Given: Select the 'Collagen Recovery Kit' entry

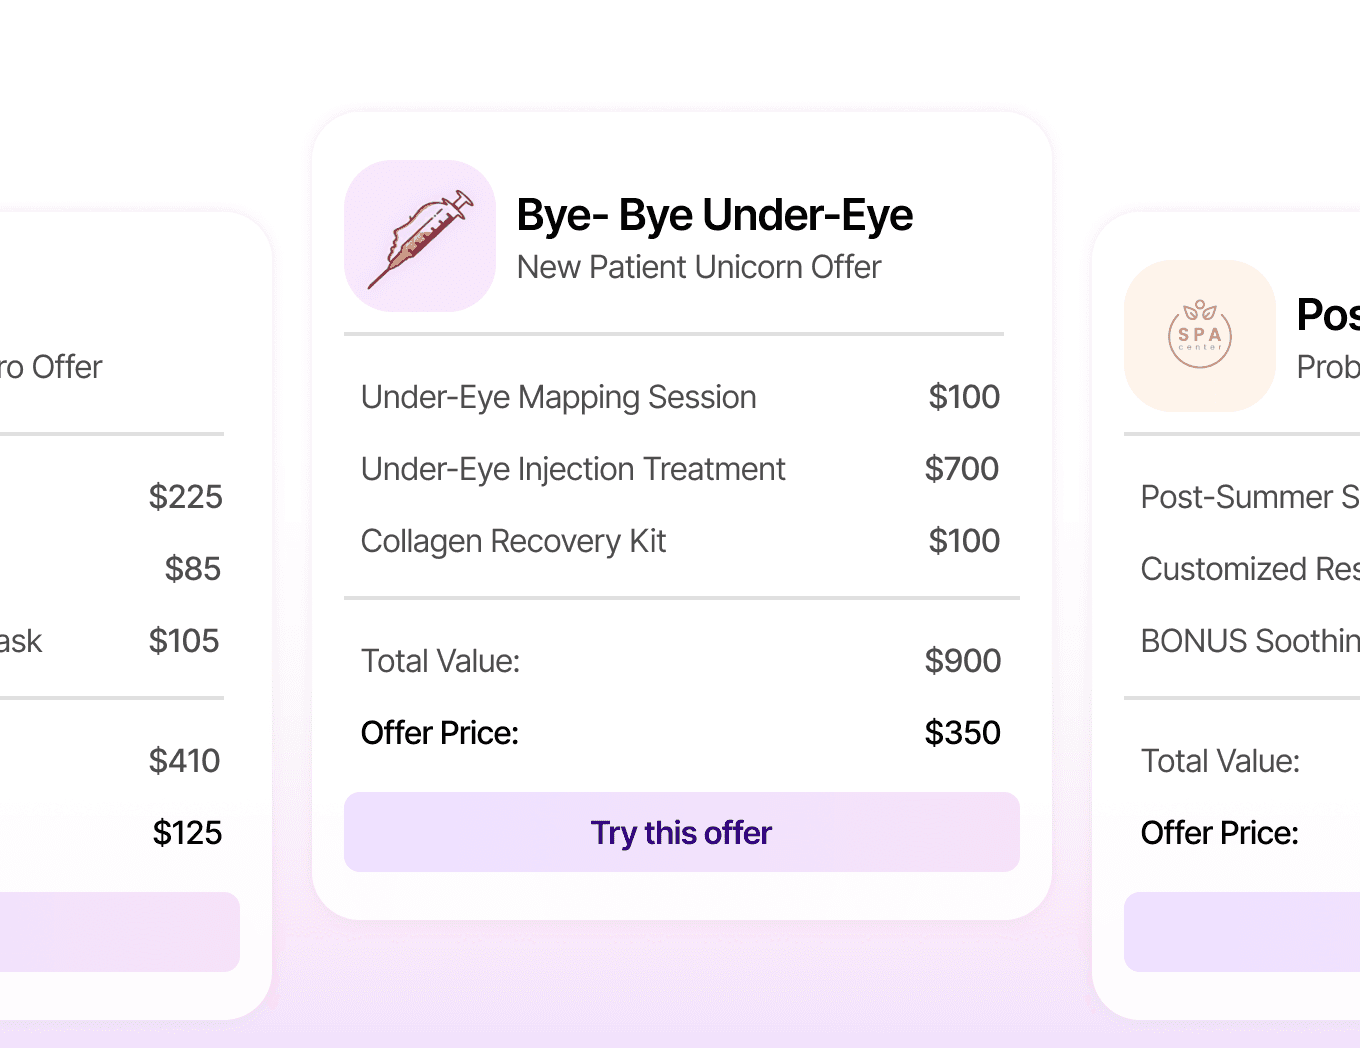Looking at the screenshot, I should click(x=513, y=541).
